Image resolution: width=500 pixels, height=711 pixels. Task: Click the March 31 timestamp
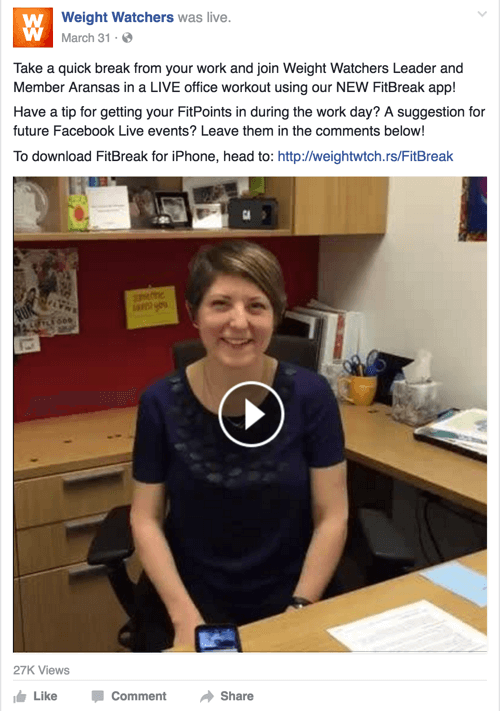pyautogui.click(x=86, y=38)
